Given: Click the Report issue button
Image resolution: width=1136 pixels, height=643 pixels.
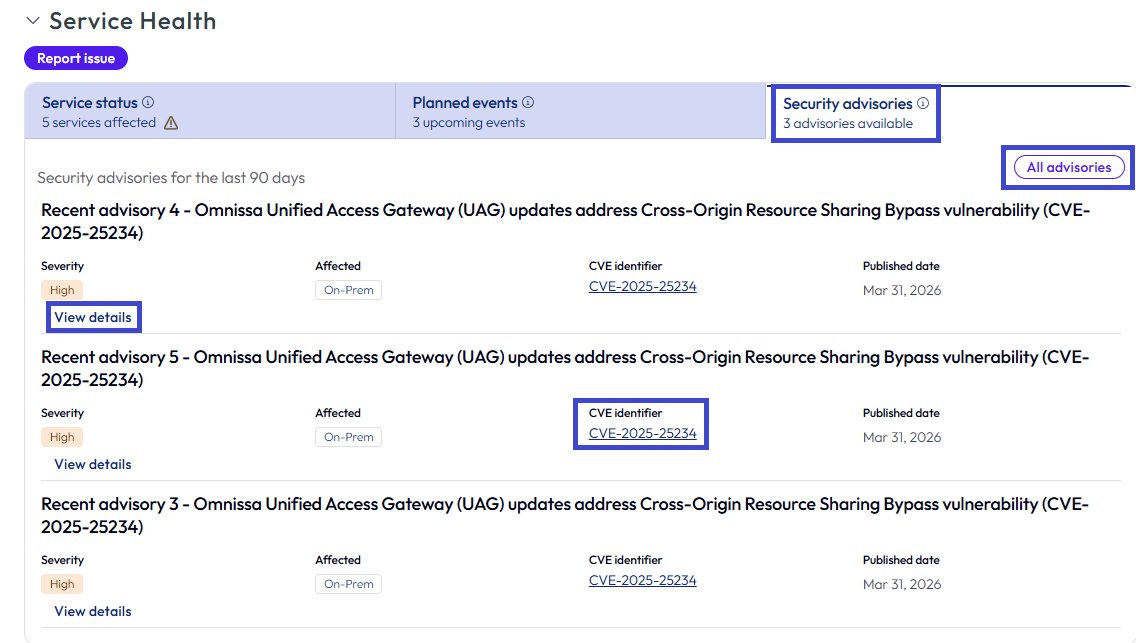Looking at the screenshot, I should (76, 59).
